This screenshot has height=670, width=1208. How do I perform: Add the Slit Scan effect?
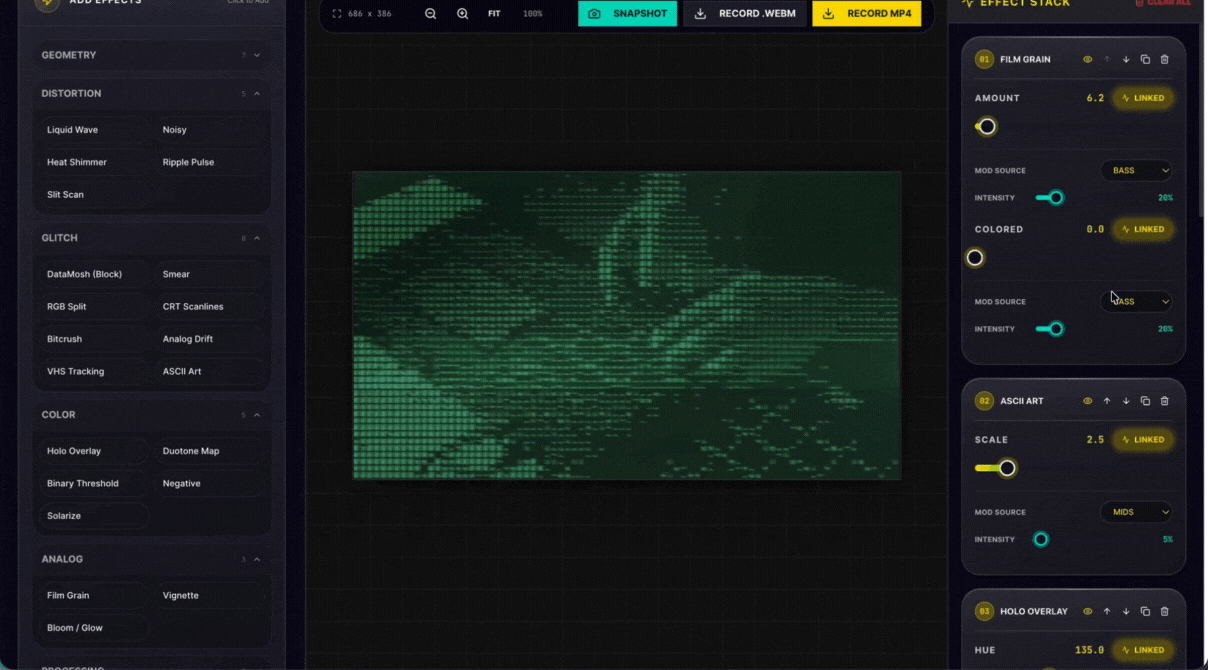(x=93, y=195)
